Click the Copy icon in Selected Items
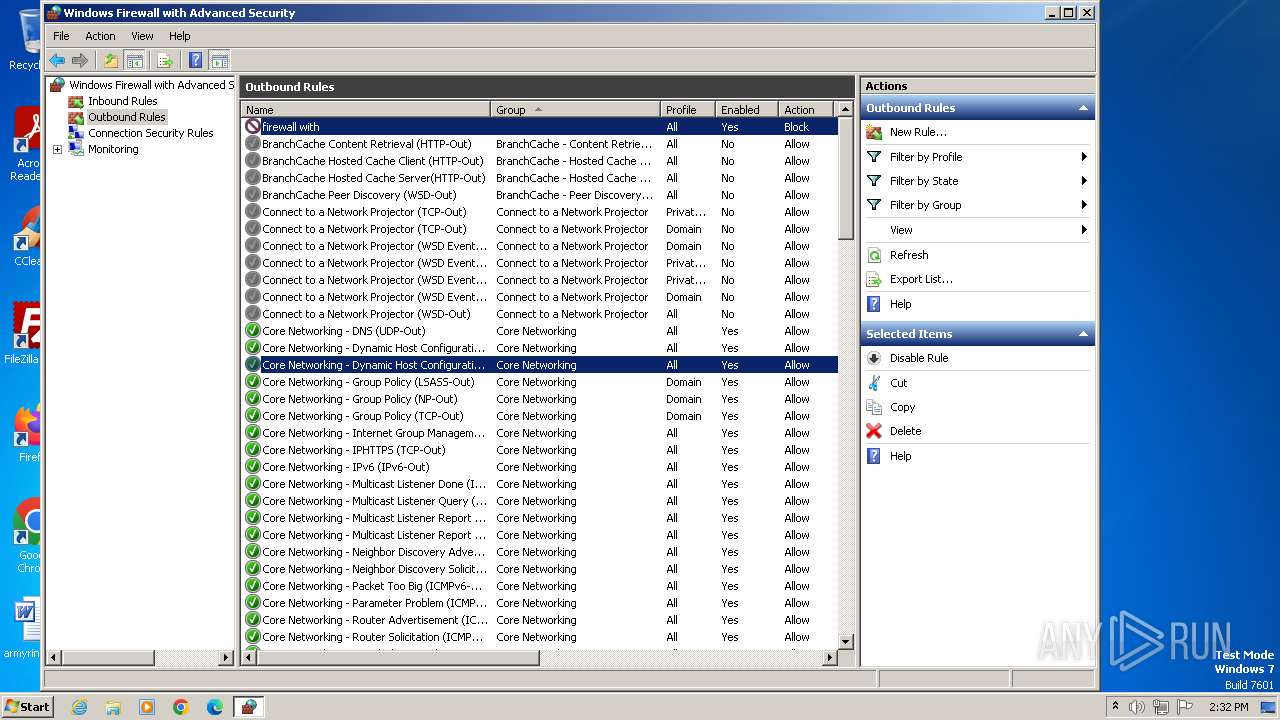 874,407
